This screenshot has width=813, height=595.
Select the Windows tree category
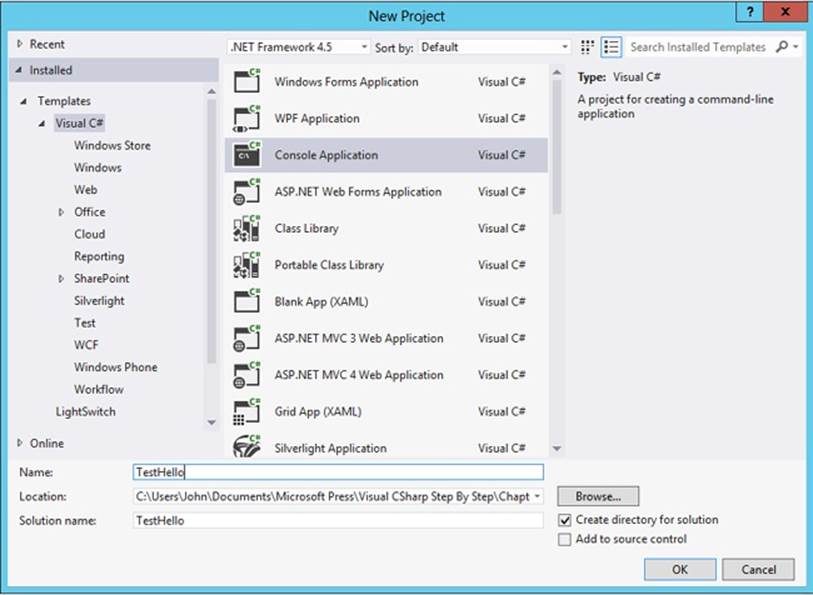pyautogui.click(x=97, y=167)
